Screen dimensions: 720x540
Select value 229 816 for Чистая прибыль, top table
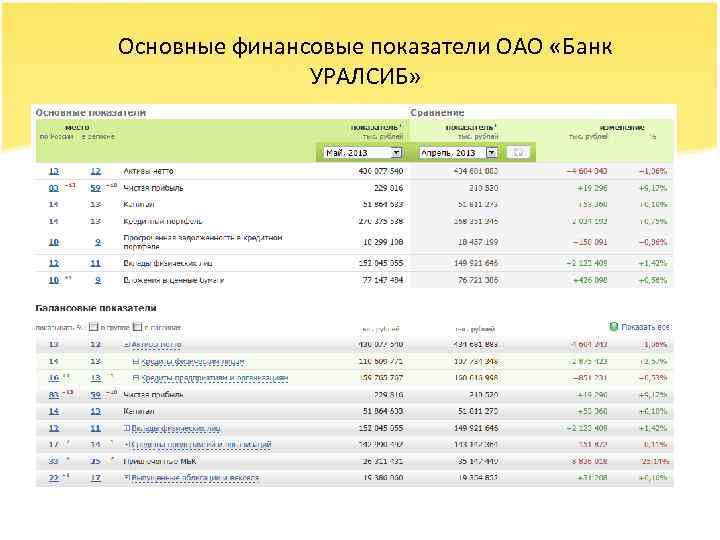click(x=388, y=188)
